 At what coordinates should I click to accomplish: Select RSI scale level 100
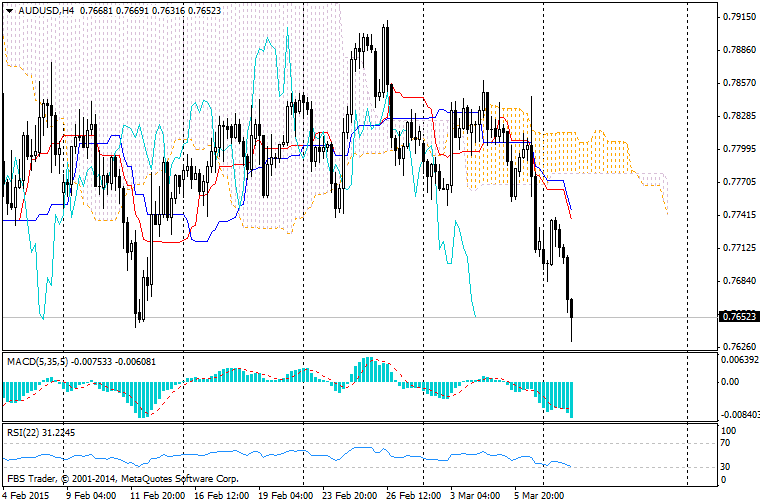(x=728, y=430)
